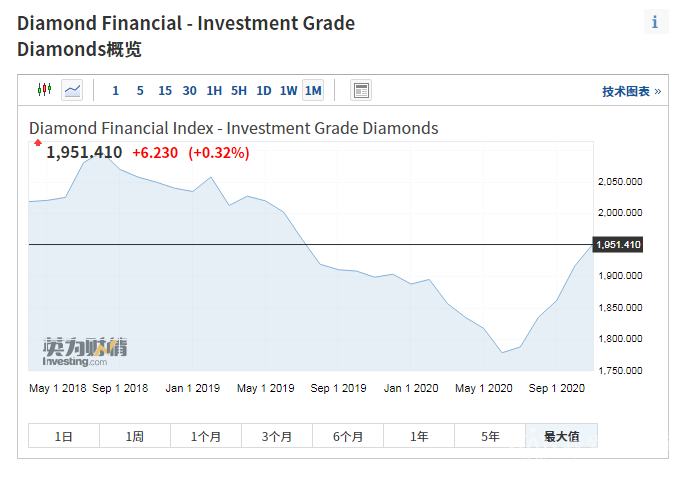Viewport: 684px width, 477px height.
Task: Click the Investing.com watermark logo
Action: (x=85, y=350)
